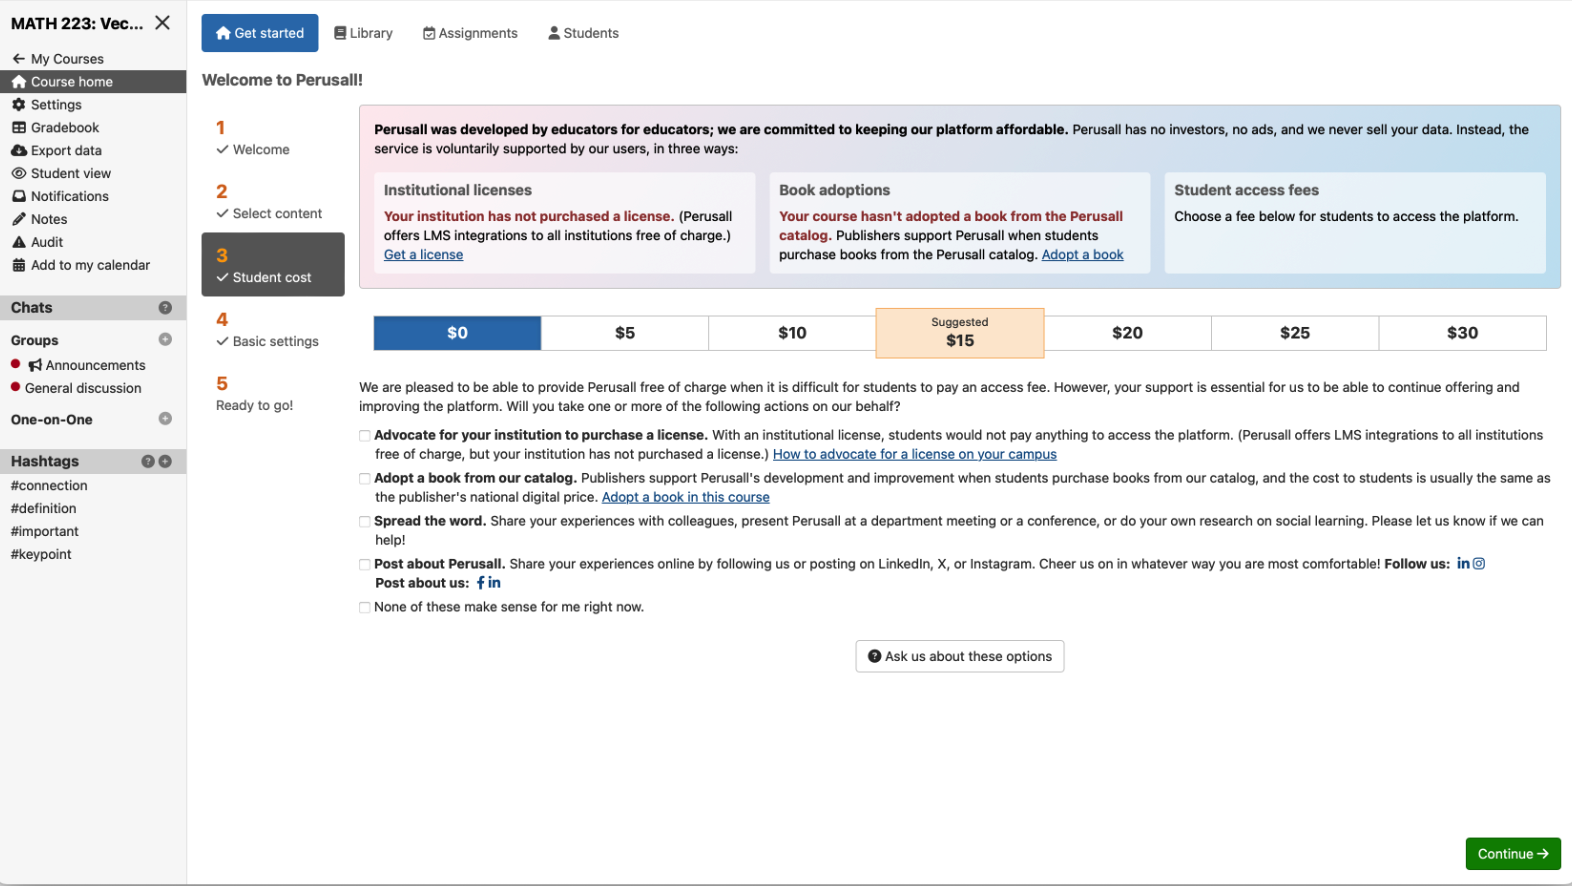
Task: Choose the $10 student fee option
Action: (x=792, y=333)
